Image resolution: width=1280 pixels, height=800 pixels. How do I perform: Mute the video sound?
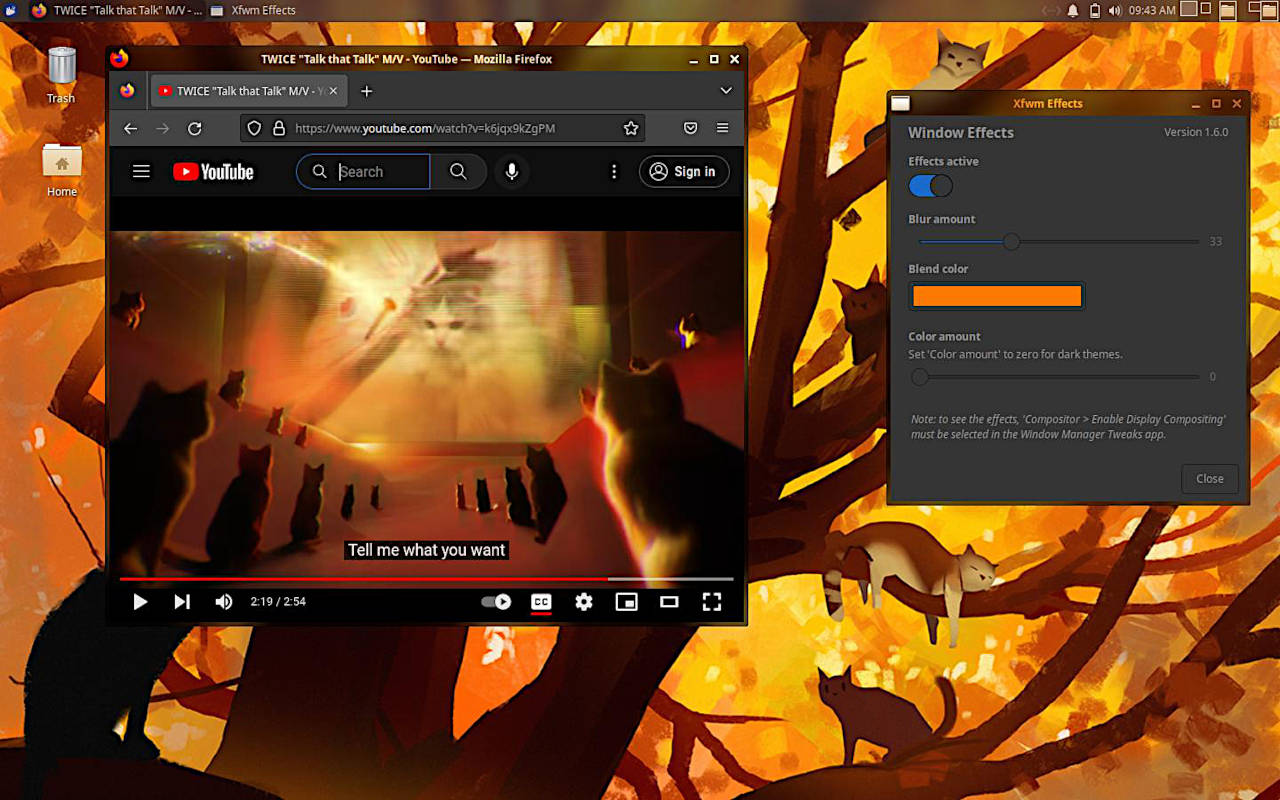pos(224,602)
